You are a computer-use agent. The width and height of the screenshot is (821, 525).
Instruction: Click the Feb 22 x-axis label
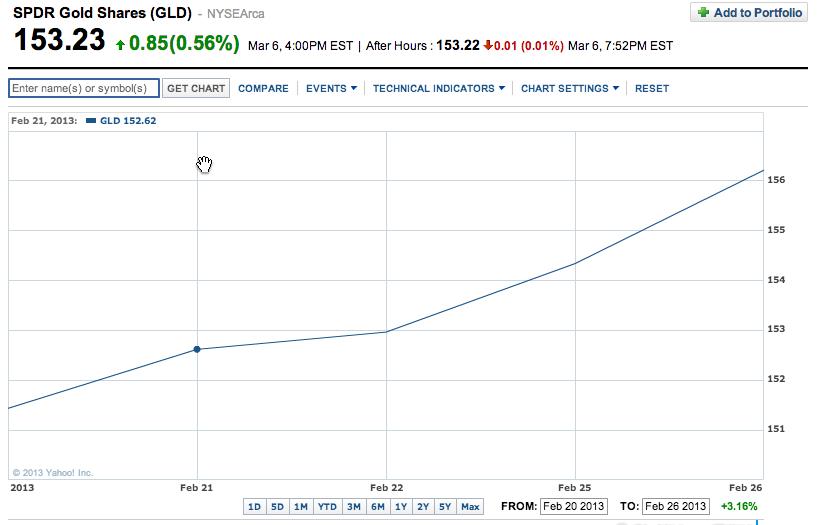(386, 487)
